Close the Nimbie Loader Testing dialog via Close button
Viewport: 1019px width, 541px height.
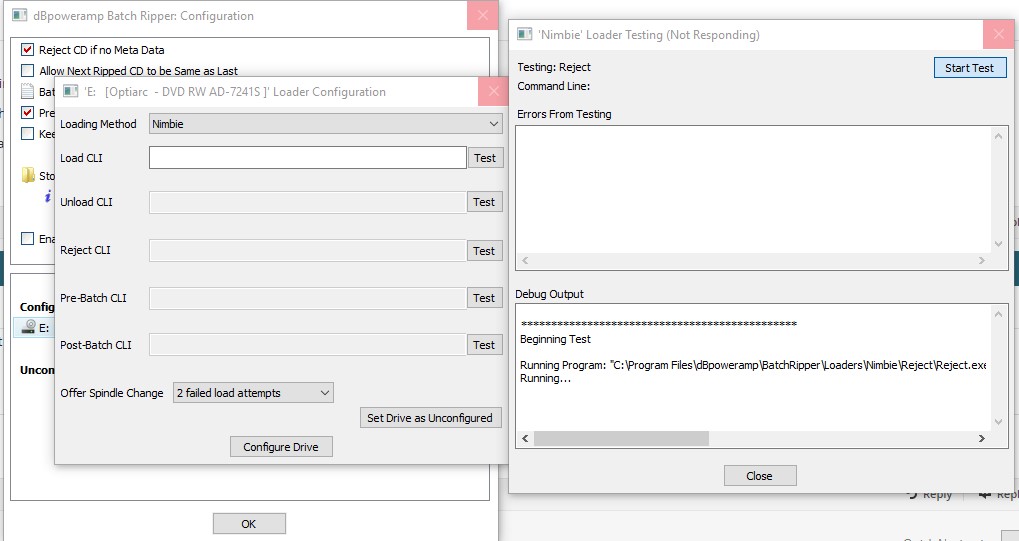point(759,476)
